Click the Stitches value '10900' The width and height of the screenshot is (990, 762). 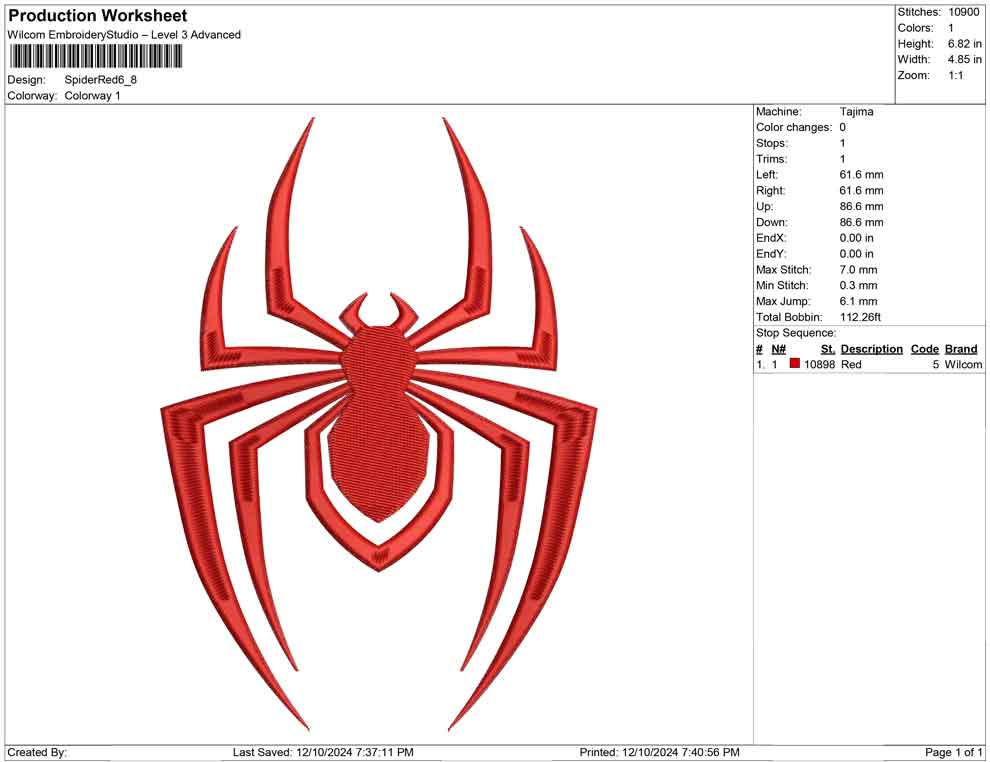coord(963,12)
